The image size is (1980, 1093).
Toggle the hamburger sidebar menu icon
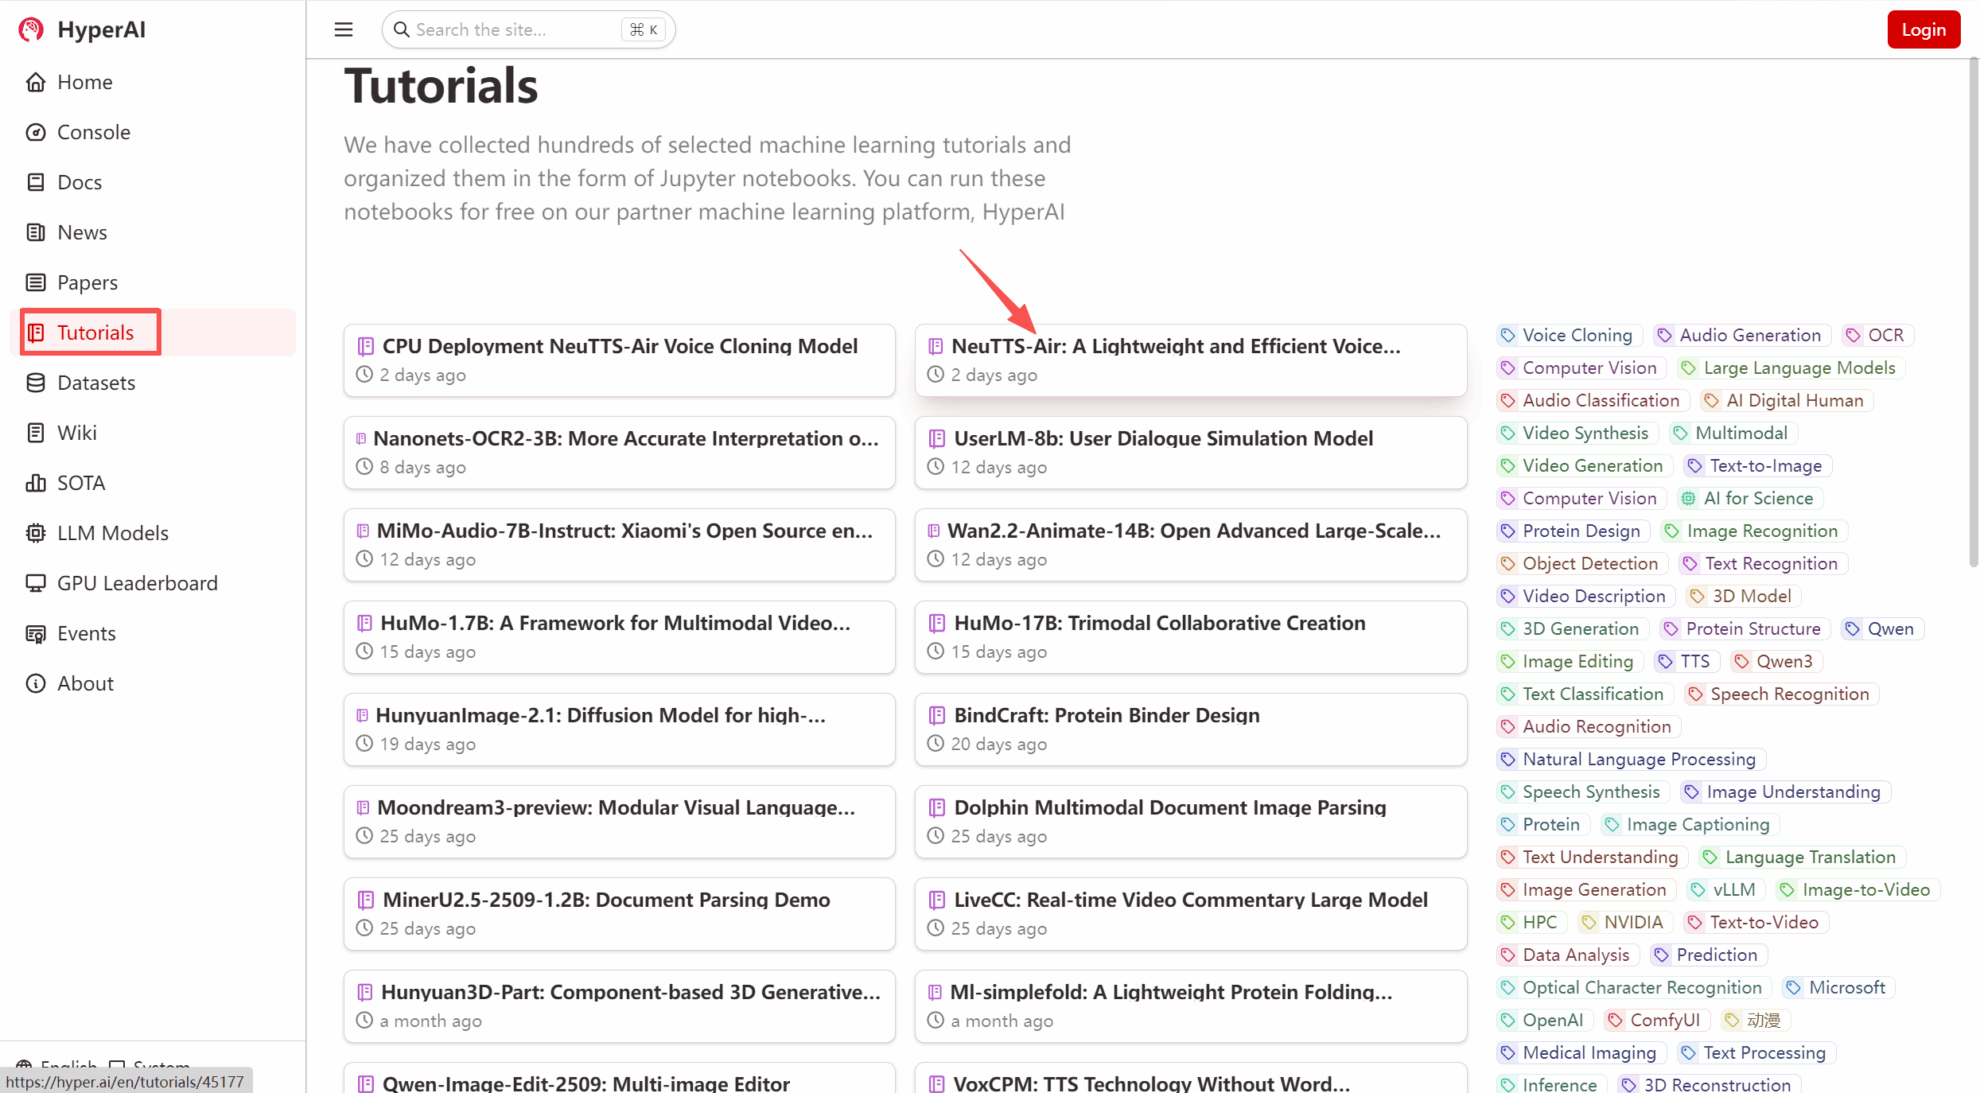(x=343, y=30)
